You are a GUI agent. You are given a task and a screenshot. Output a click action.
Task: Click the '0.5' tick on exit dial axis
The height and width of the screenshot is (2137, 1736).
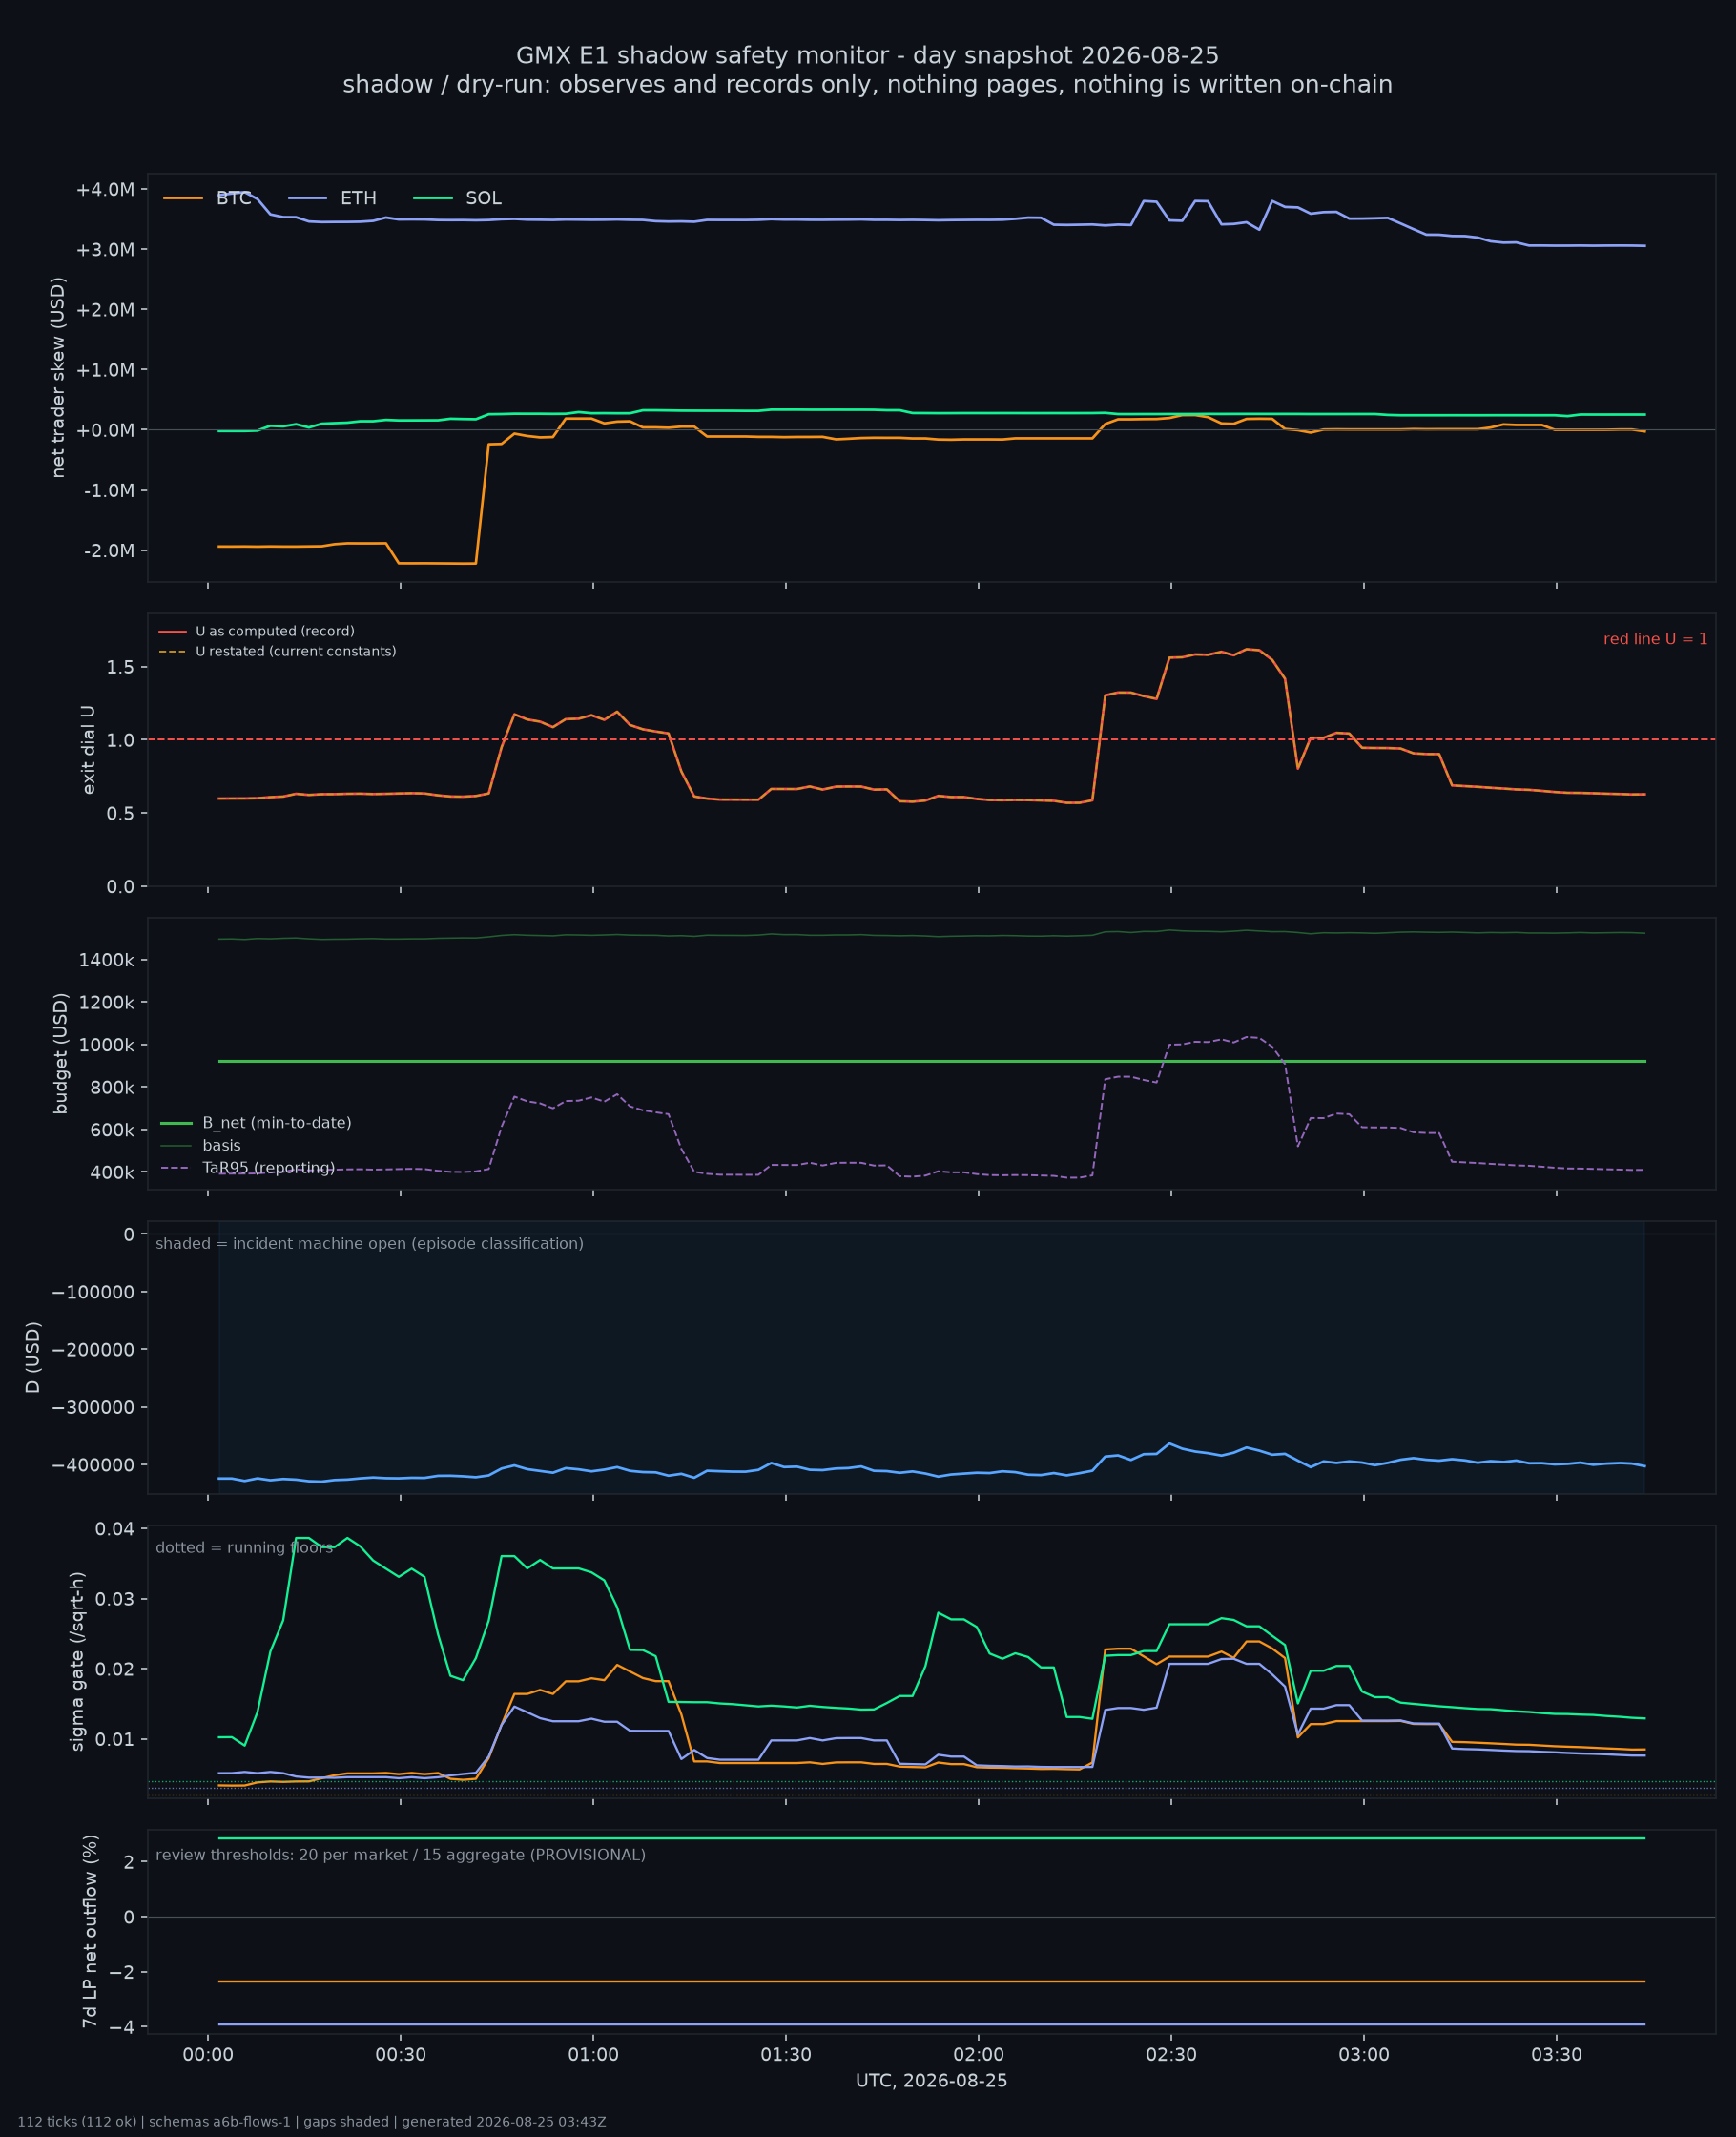pos(120,814)
